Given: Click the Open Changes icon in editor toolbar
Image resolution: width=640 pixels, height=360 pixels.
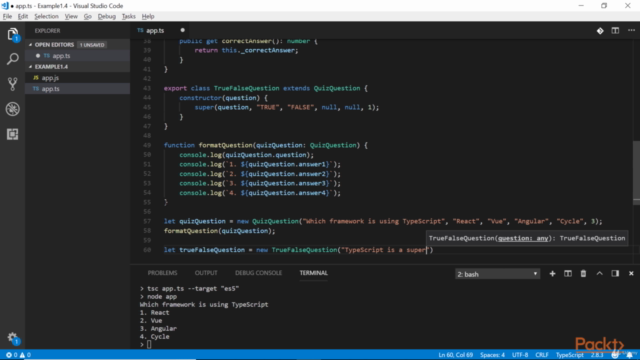Looking at the screenshot, I should (600, 31).
